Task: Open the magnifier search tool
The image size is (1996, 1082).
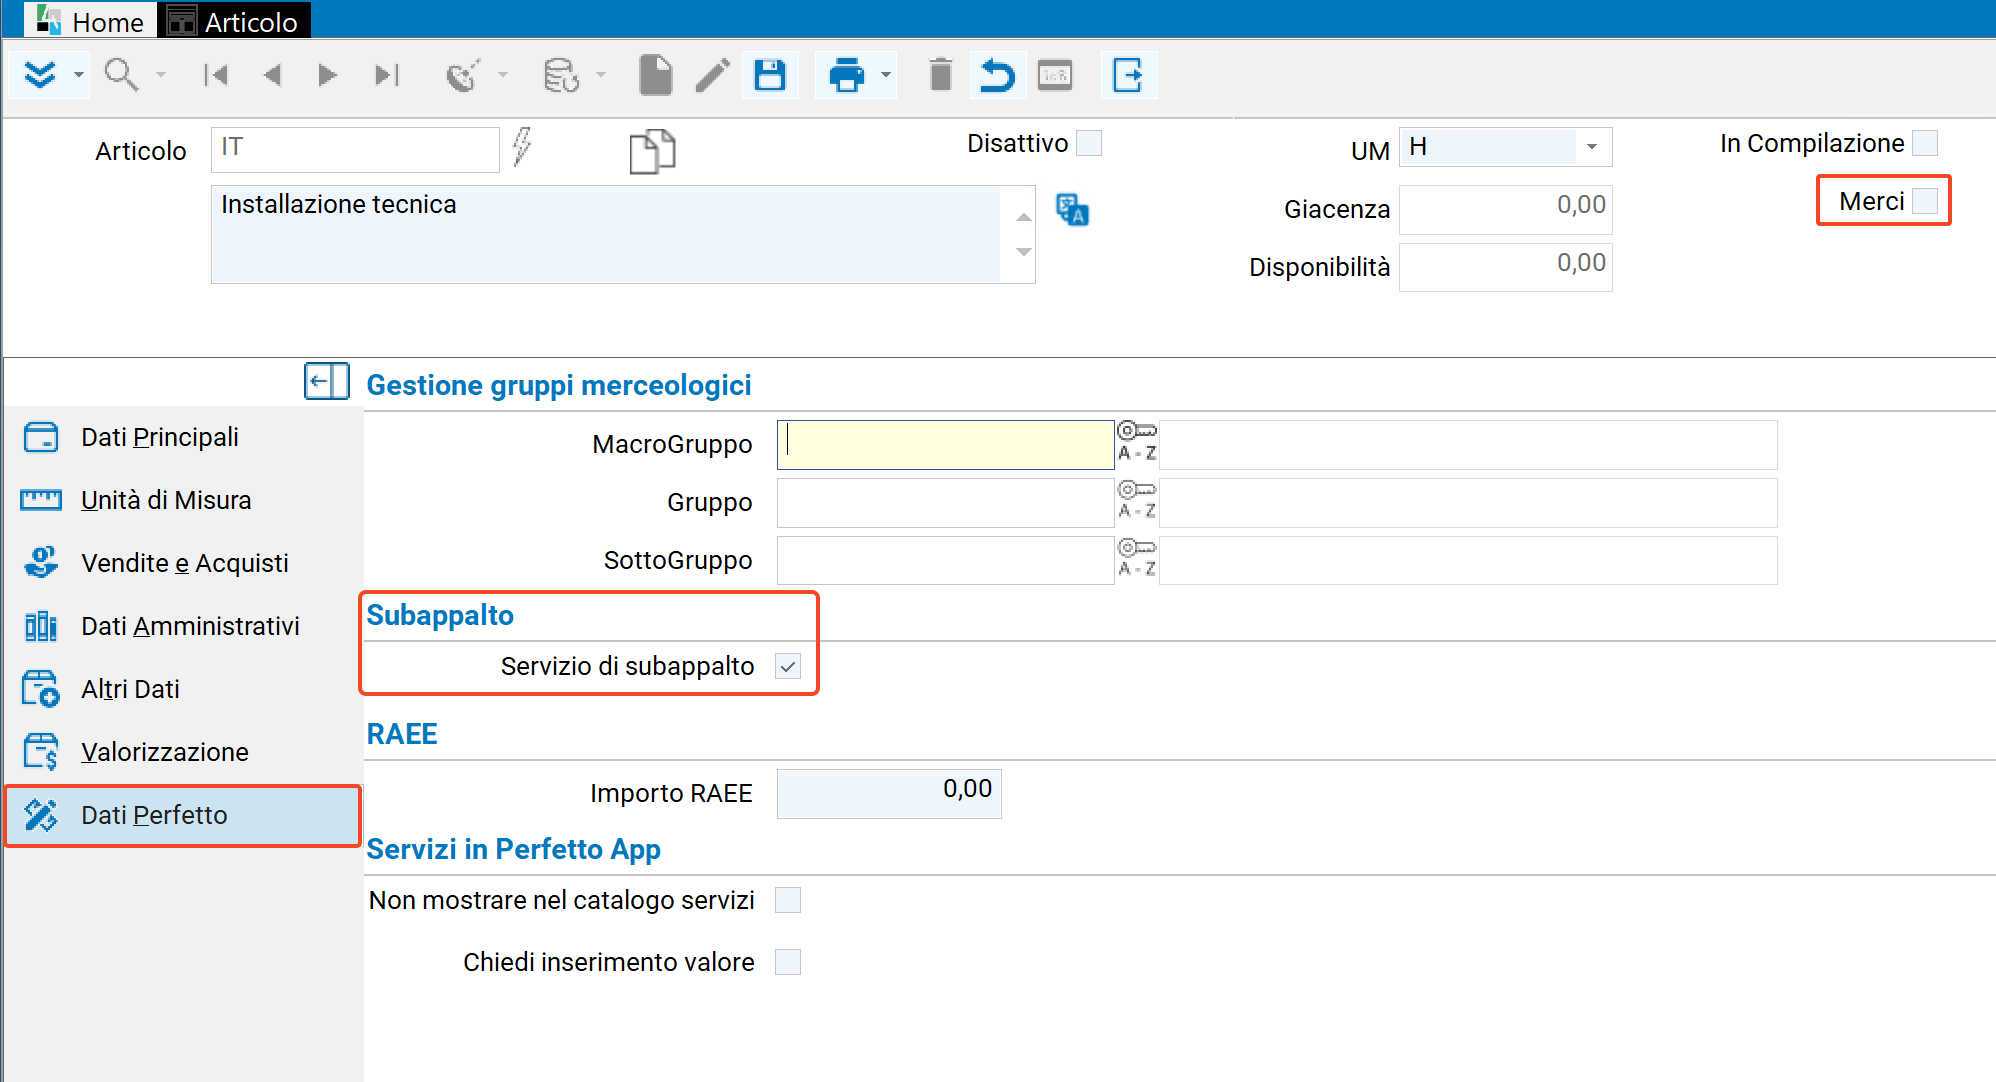Action: pos(121,75)
